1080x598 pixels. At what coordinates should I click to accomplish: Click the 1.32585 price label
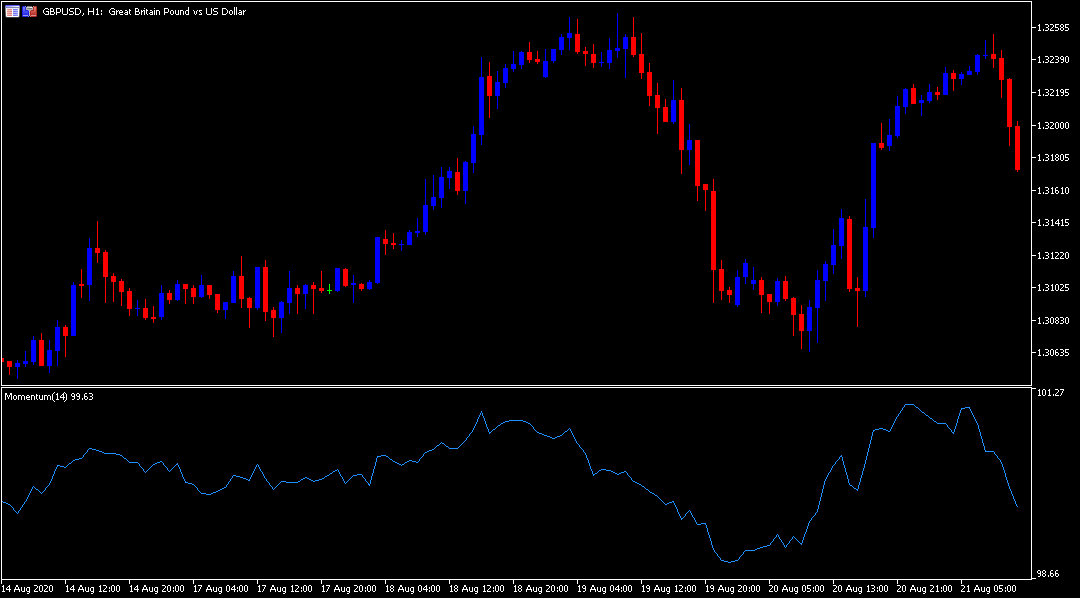pyautogui.click(x=1052, y=28)
